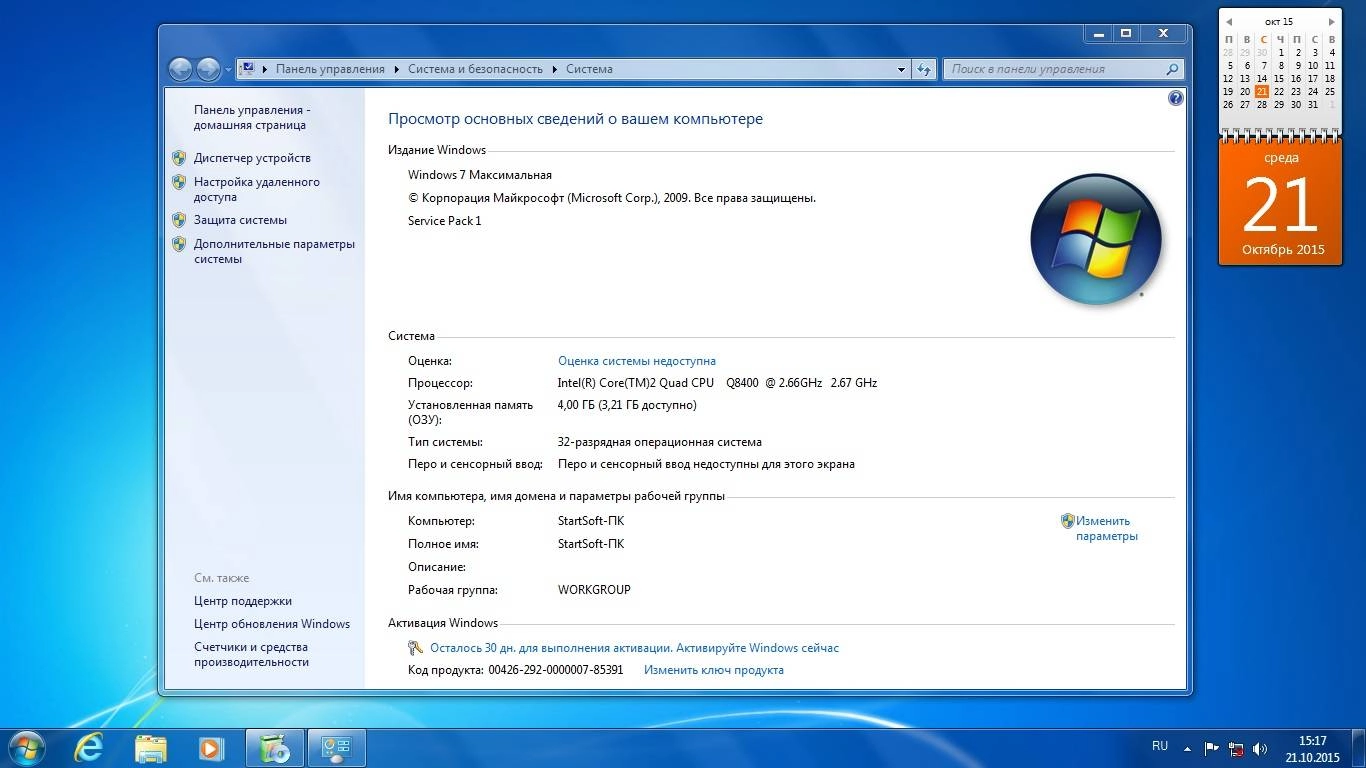Viewport: 1366px width, 768px height.
Task: Click the volume speaker tray icon
Action: point(1260,748)
